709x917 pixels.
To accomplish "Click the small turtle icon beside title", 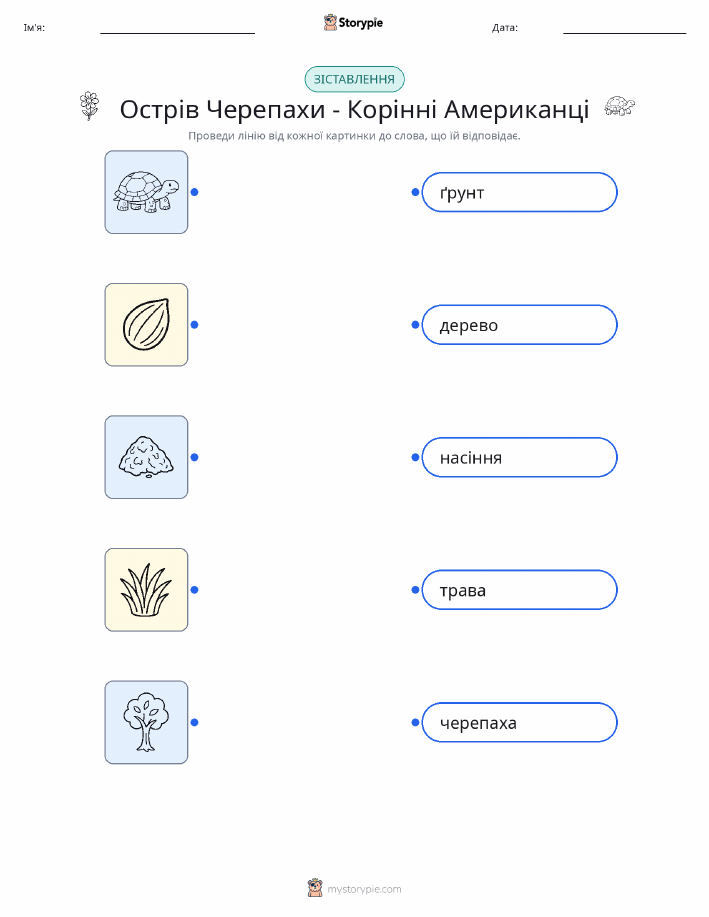I will pos(619,106).
